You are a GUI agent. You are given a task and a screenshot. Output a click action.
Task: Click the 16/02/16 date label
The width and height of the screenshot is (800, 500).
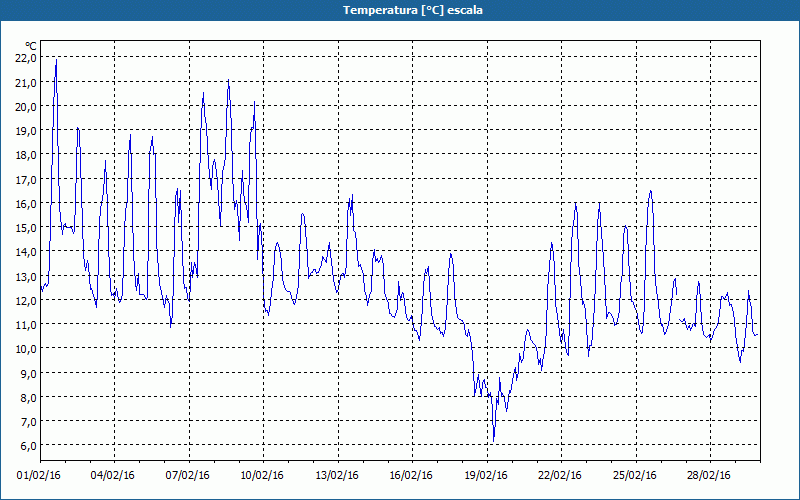(411, 476)
